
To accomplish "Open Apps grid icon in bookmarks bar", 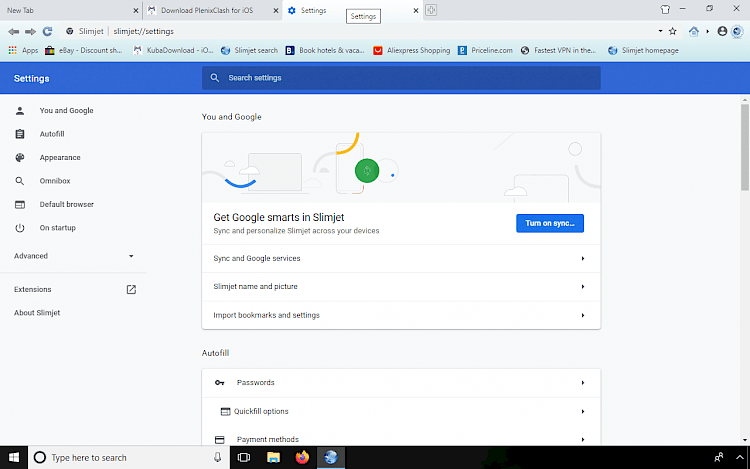I will click(13, 50).
